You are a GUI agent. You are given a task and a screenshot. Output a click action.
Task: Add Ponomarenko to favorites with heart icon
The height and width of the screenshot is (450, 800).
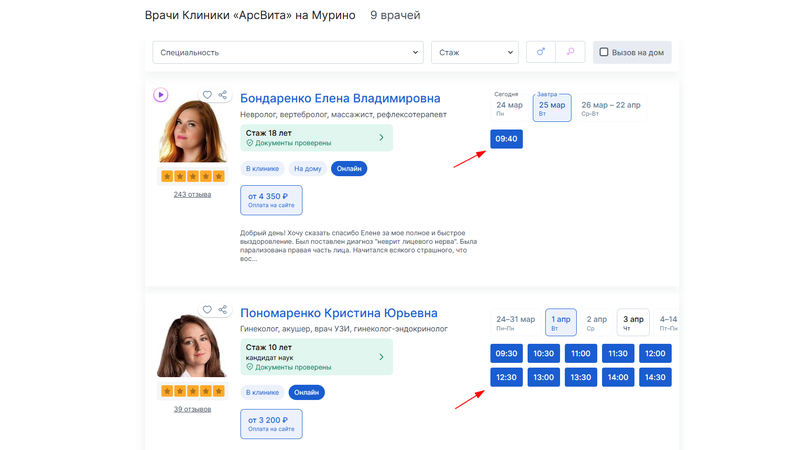point(207,309)
